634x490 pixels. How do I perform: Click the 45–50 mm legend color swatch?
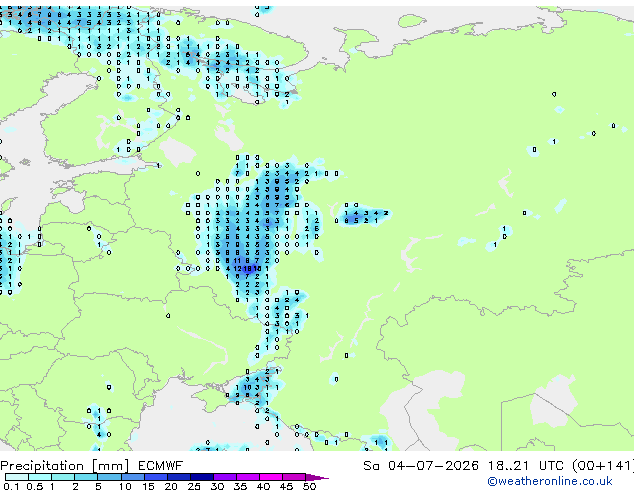294,477
